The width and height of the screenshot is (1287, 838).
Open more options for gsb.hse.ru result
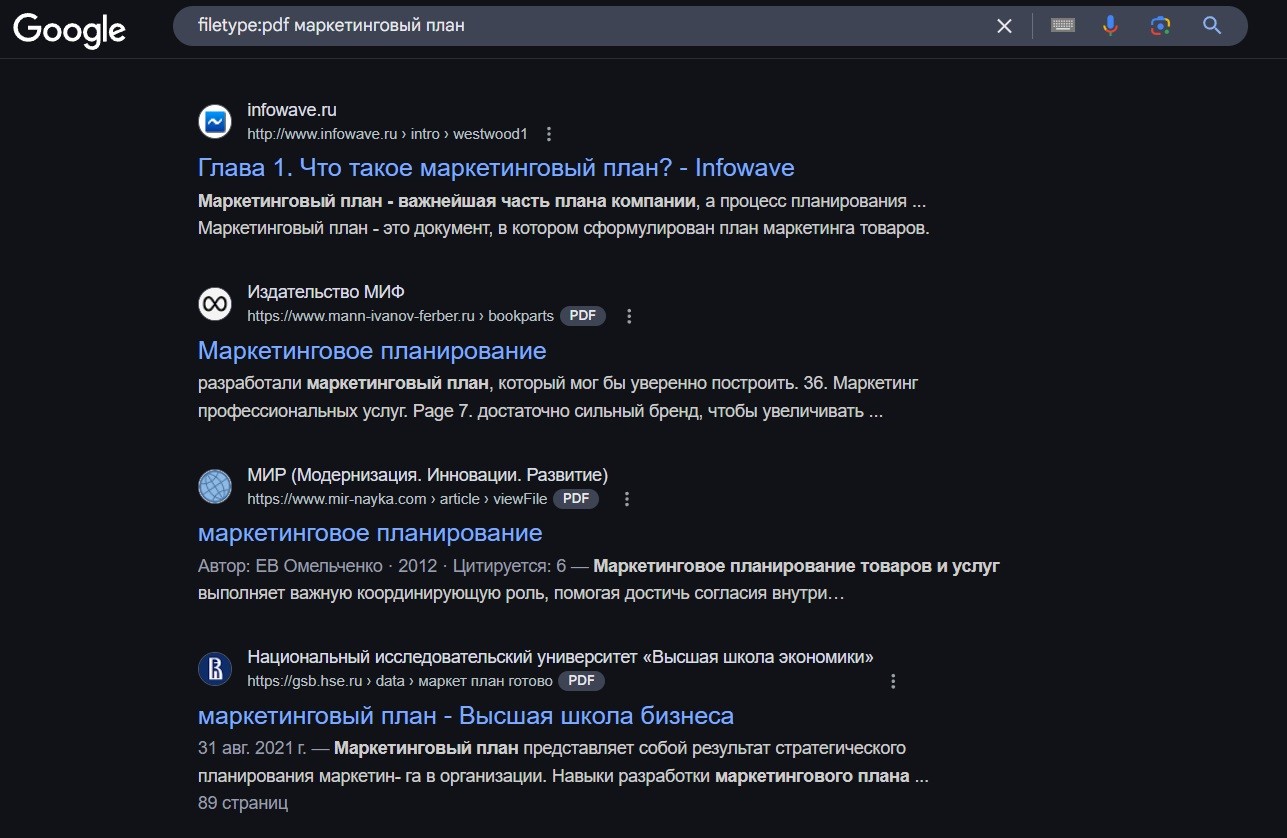893,681
